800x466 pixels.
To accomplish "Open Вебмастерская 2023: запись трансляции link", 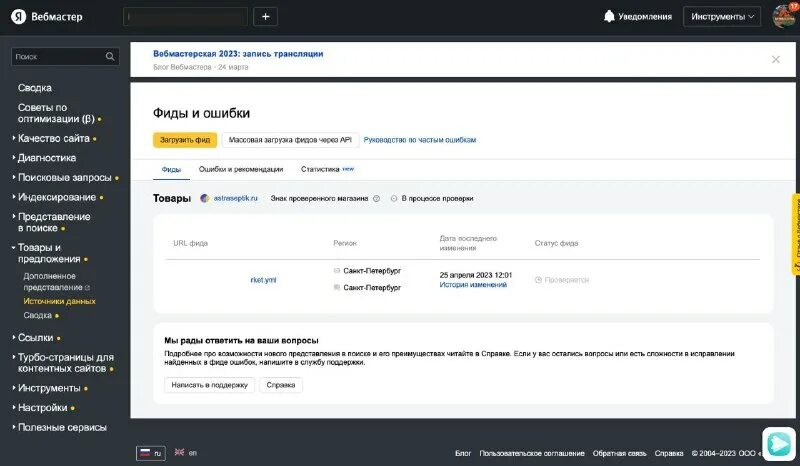I will pyautogui.click(x=238, y=54).
